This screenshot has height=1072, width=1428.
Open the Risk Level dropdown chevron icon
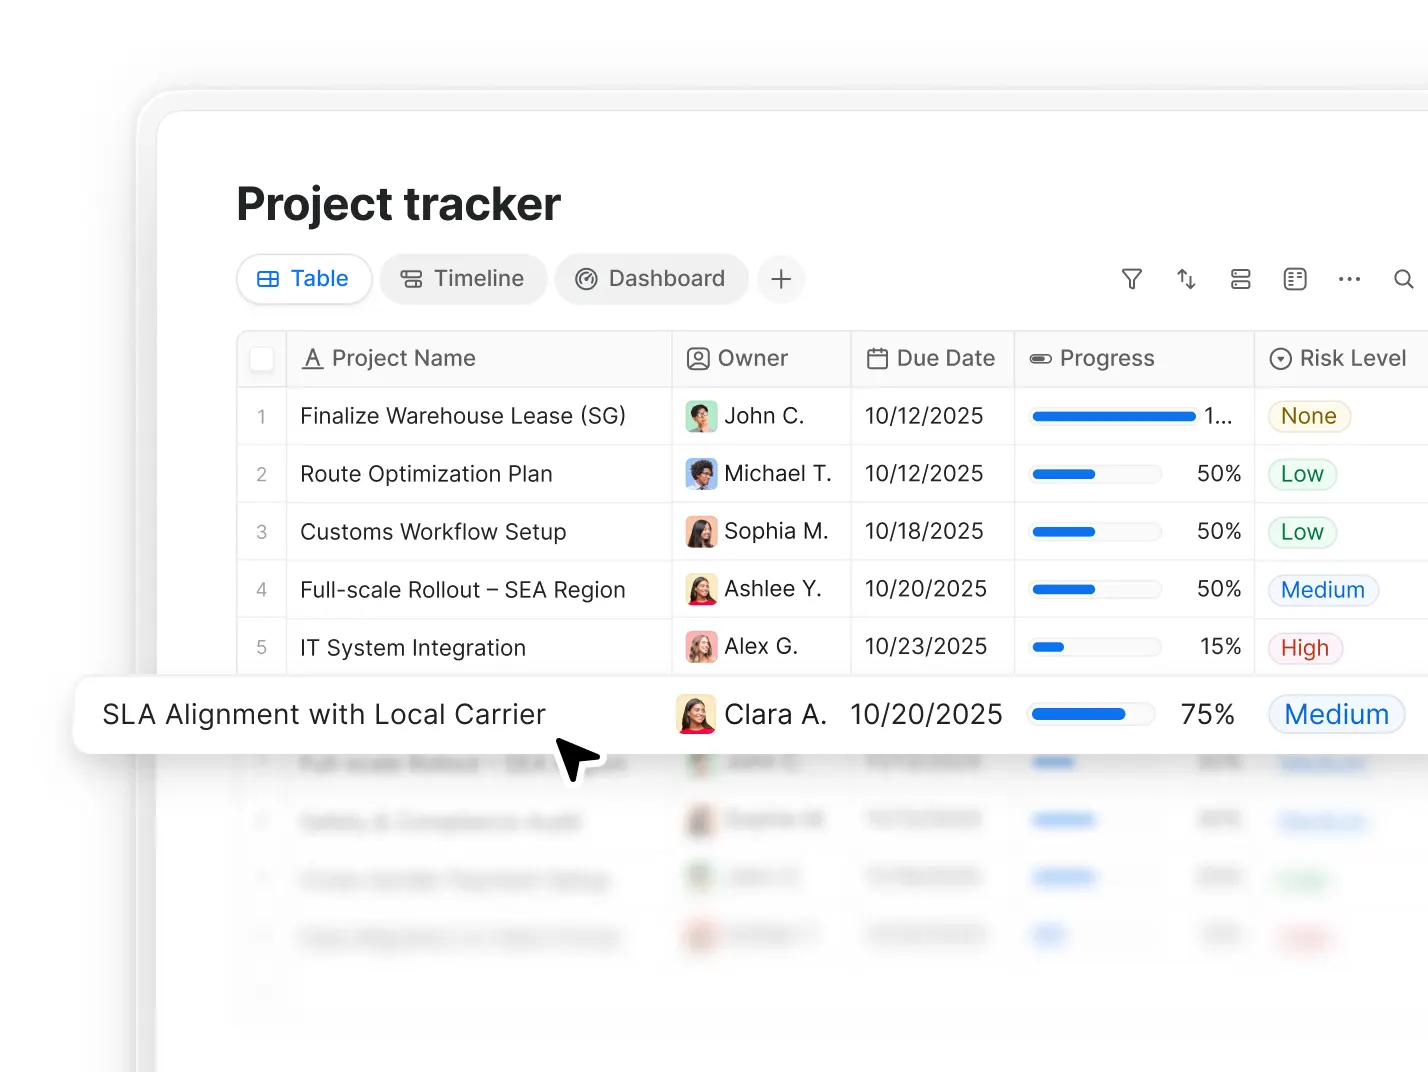(1280, 358)
